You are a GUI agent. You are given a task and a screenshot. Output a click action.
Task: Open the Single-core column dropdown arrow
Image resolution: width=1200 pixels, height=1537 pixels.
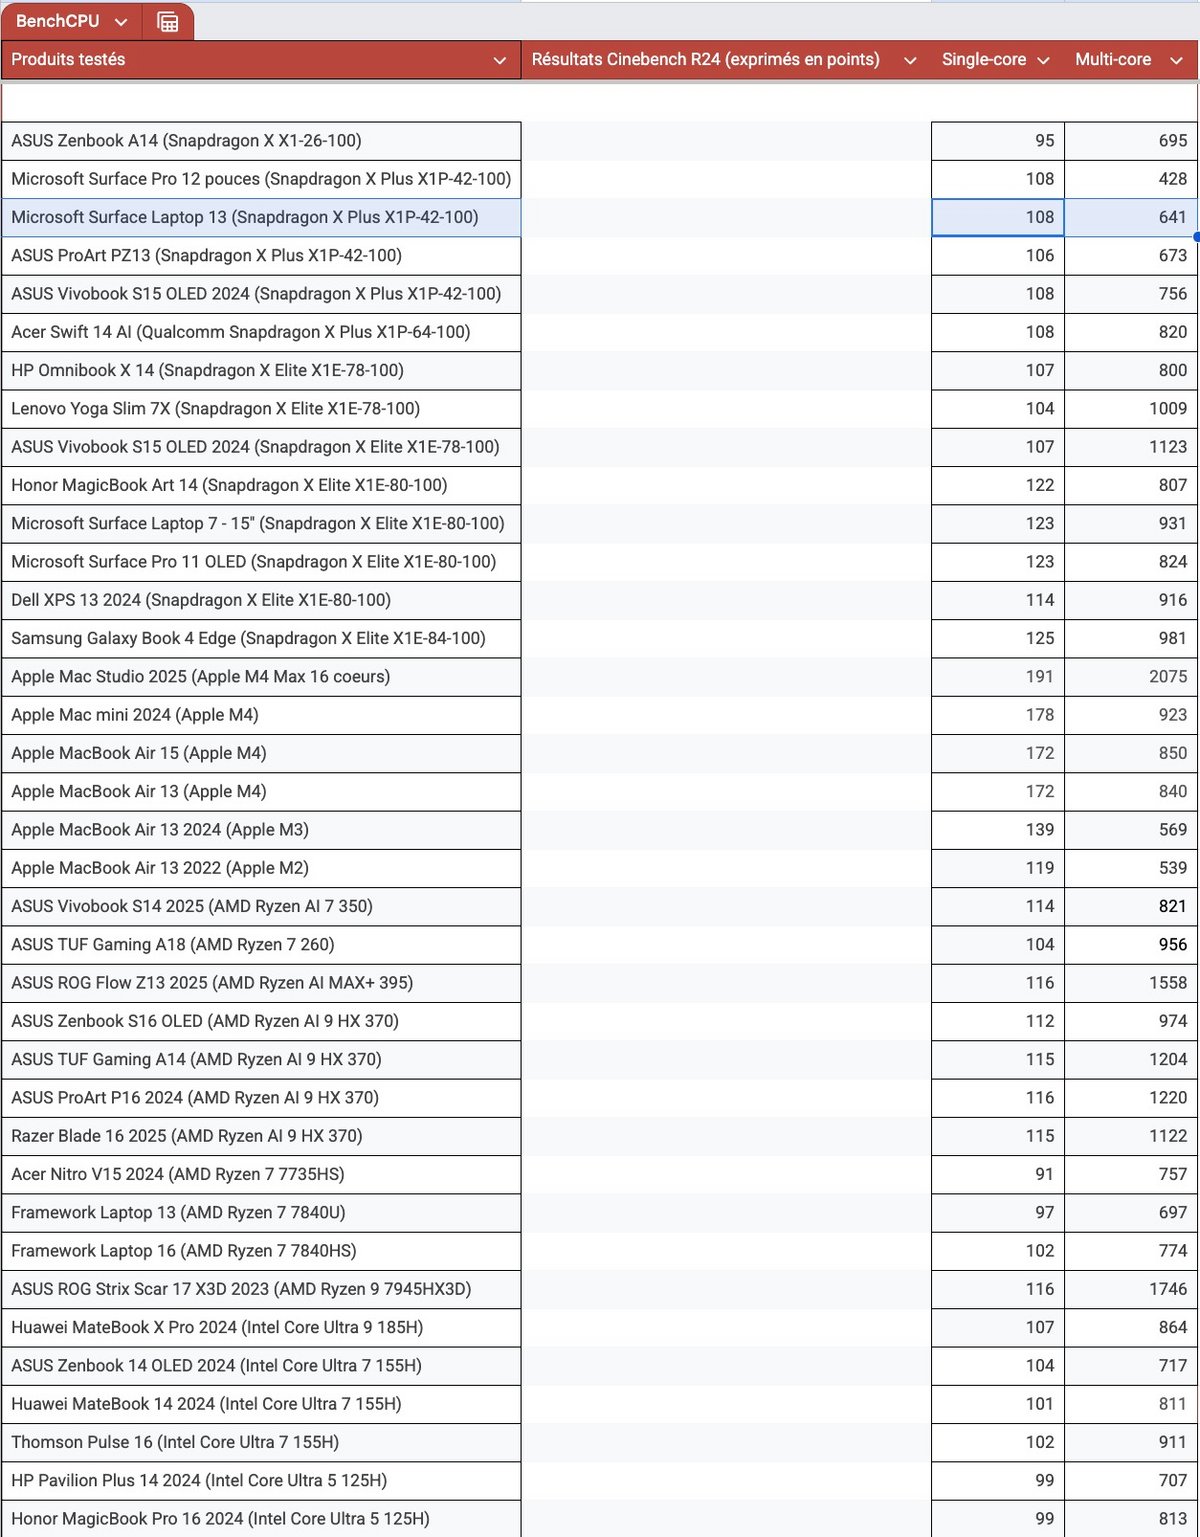pyautogui.click(x=1043, y=60)
